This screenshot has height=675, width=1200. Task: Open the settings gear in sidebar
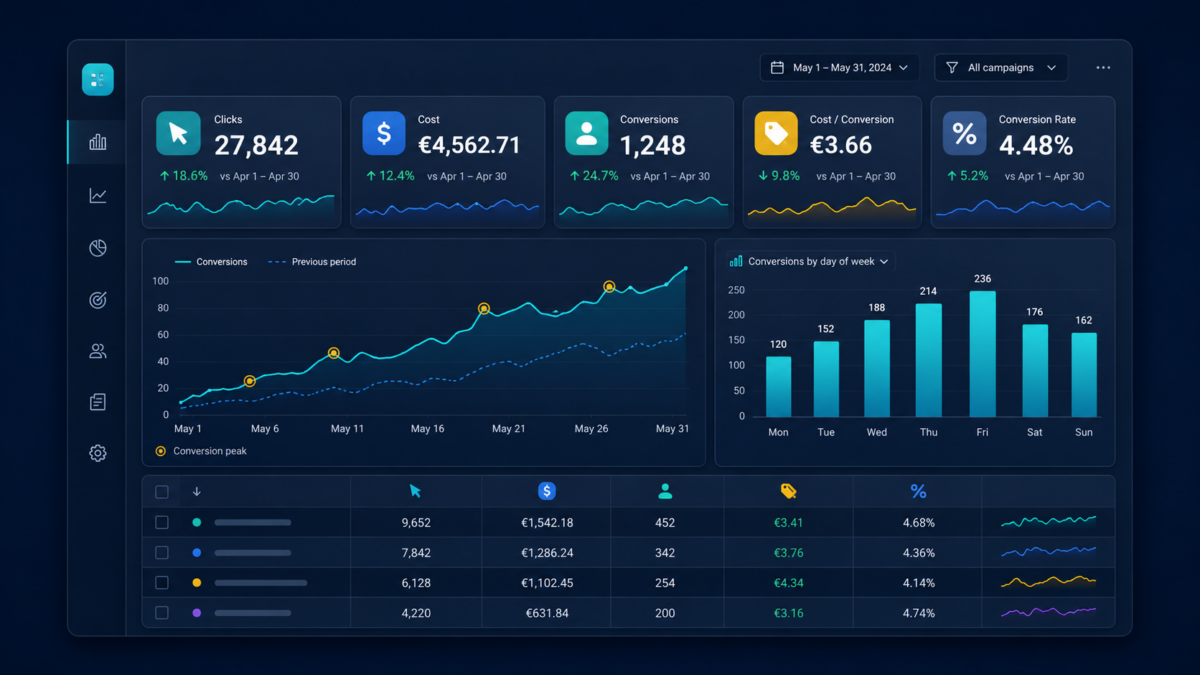pyautogui.click(x=97, y=453)
